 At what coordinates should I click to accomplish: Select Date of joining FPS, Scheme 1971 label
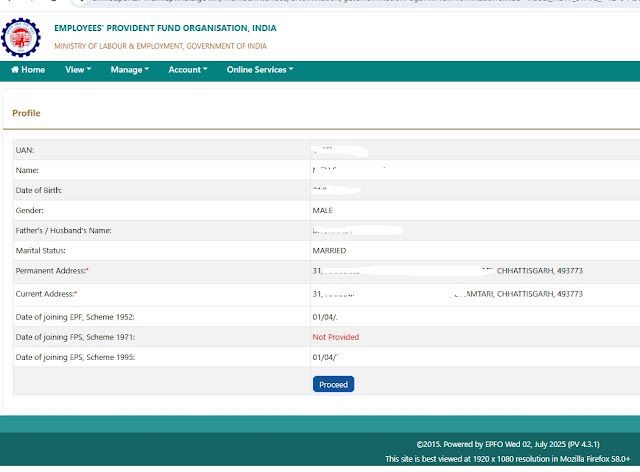click(x=75, y=337)
